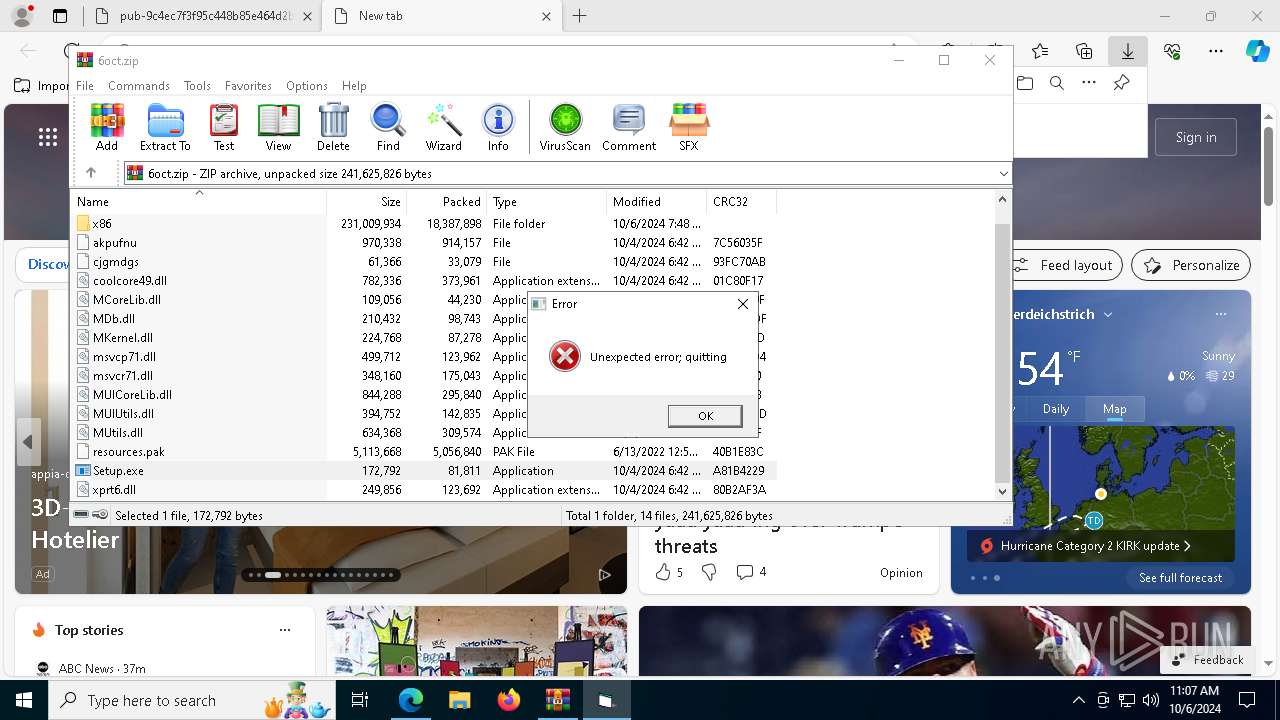Open the Find tool
This screenshot has height=720, width=1280.
tap(388, 127)
